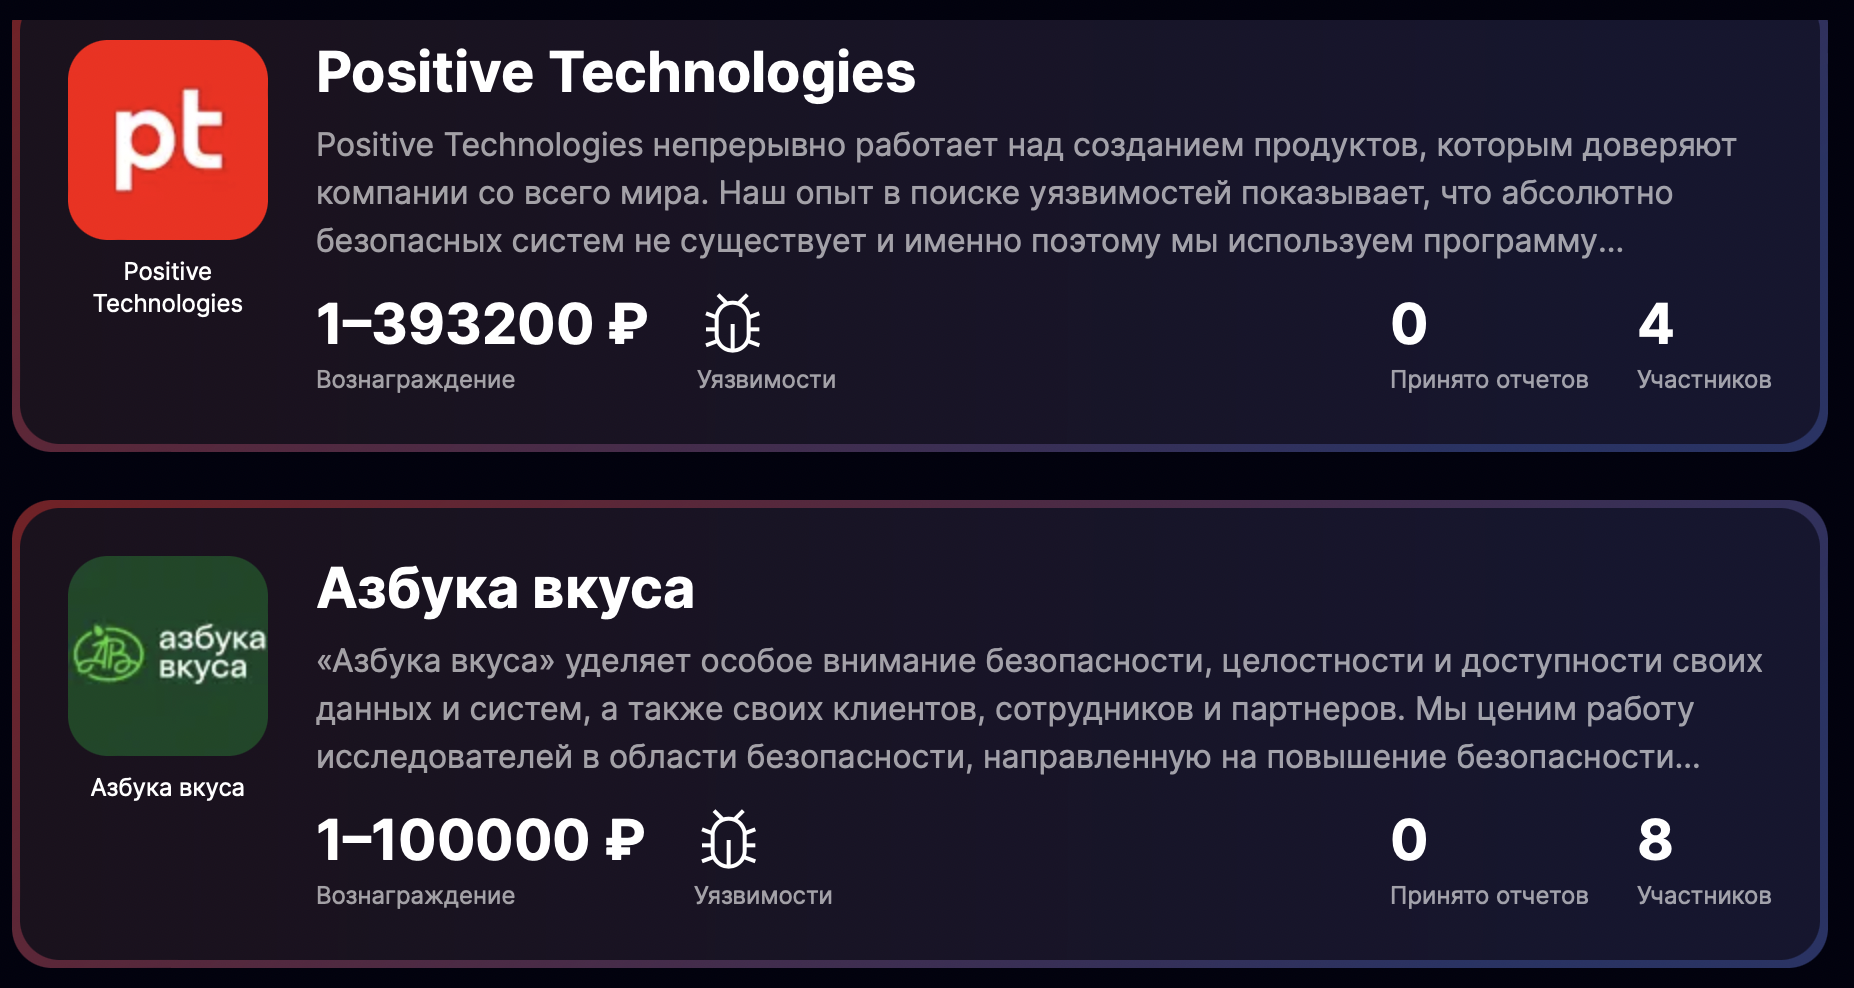Select the 1–100000 ₽ reward amount
The height and width of the screenshot is (988, 1854).
[x=480, y=840]
